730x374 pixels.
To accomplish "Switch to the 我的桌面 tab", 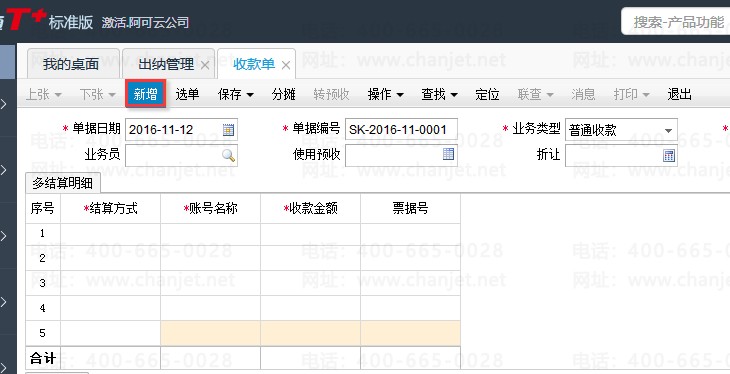I will coord(71,64).
